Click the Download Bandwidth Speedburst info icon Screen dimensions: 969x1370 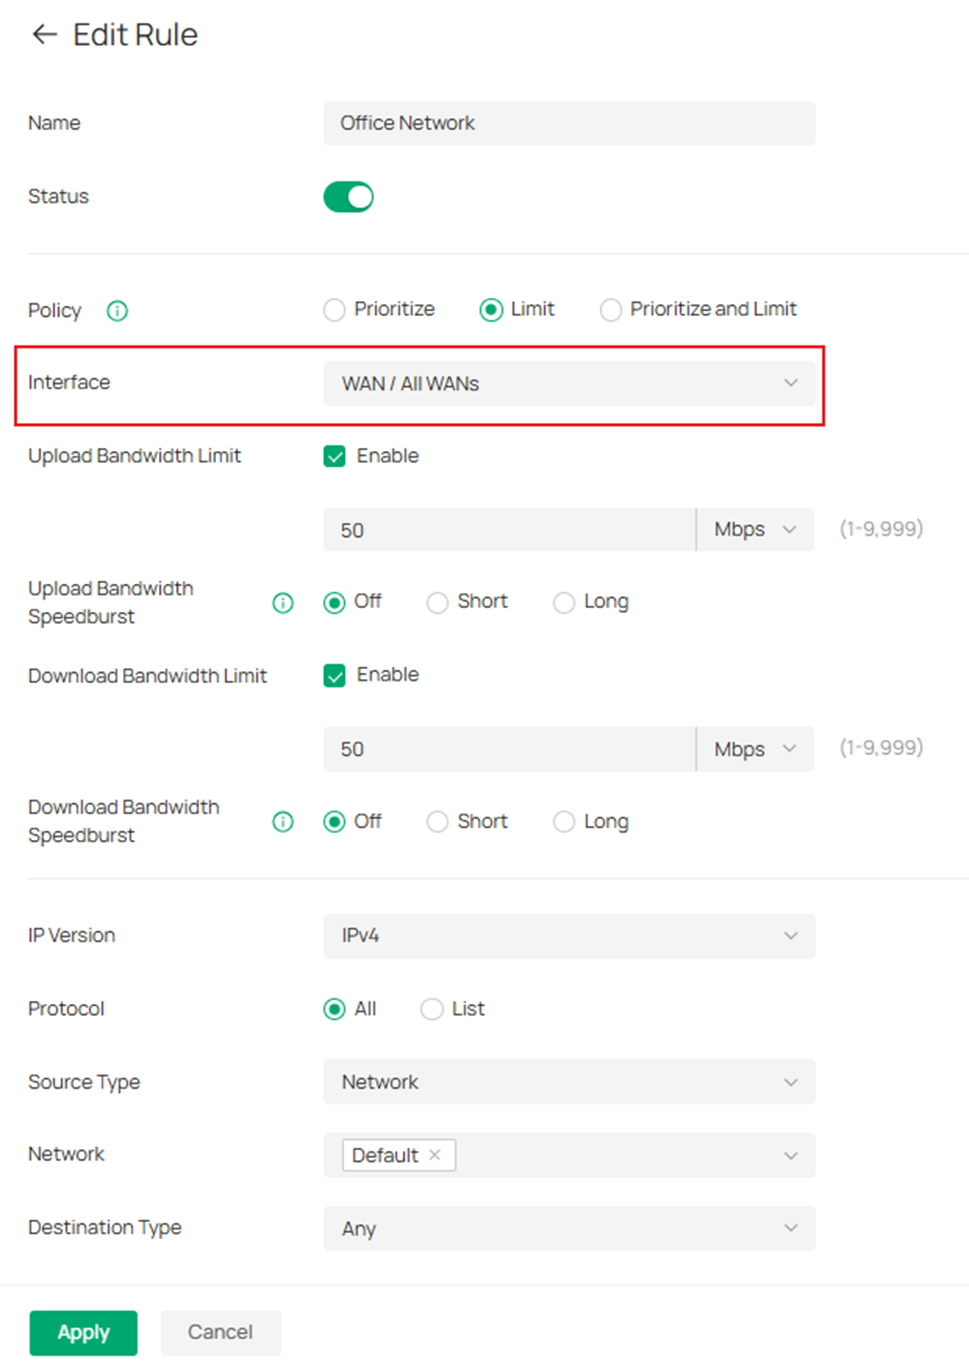click(x=283, y=822)
